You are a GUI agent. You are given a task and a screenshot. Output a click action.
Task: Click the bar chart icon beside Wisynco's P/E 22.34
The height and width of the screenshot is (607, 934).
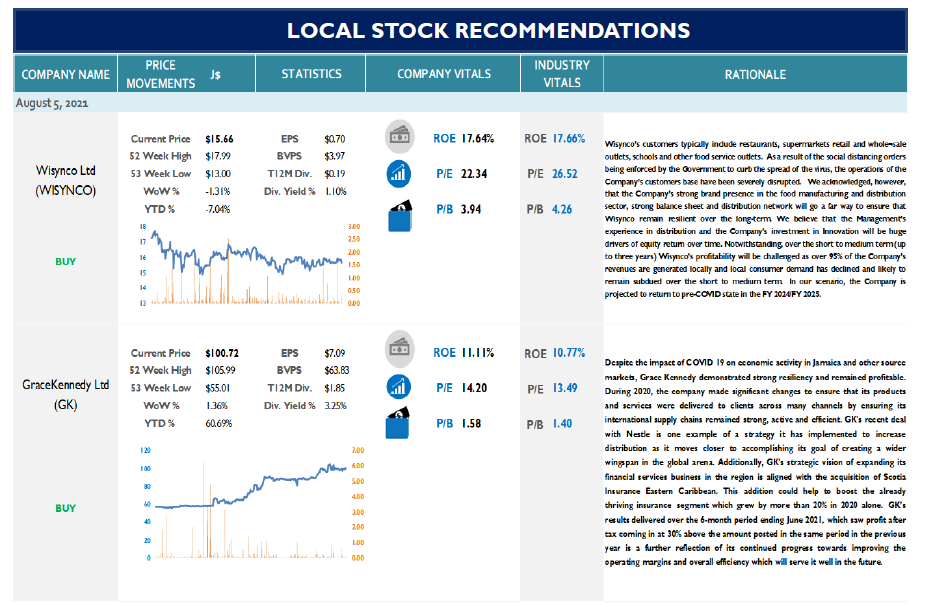tap(398, 174)
